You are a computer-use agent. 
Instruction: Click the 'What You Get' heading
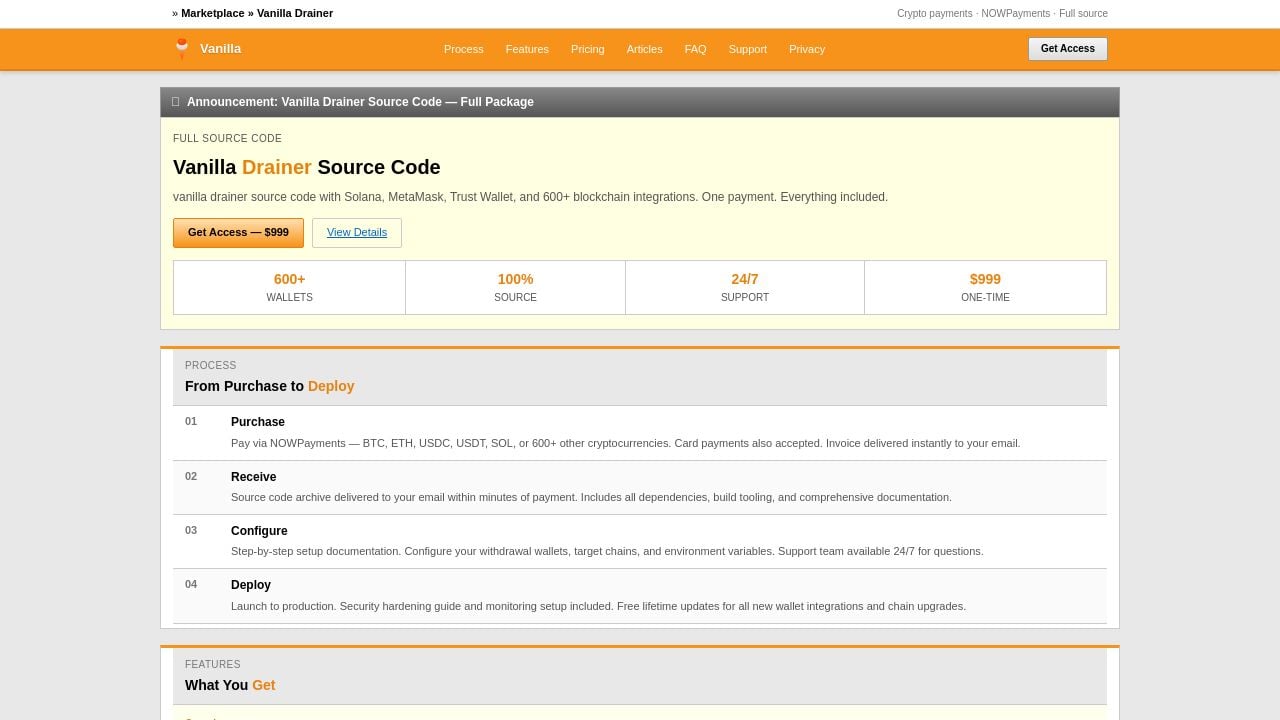(x=230, y=685)
